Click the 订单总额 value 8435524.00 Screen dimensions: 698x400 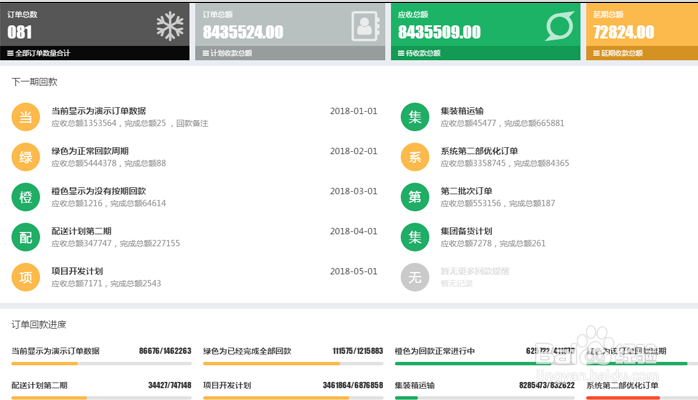pos(243,32)
